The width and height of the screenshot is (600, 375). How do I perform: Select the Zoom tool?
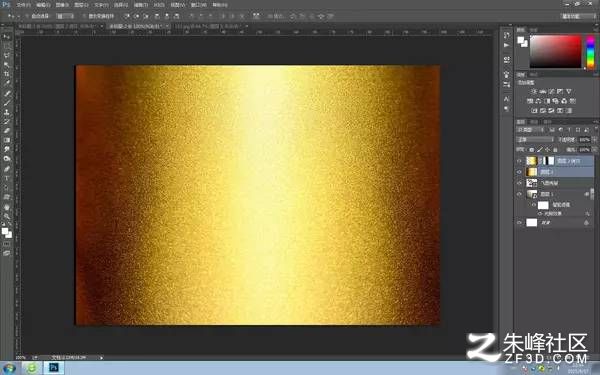pos(7,216)
